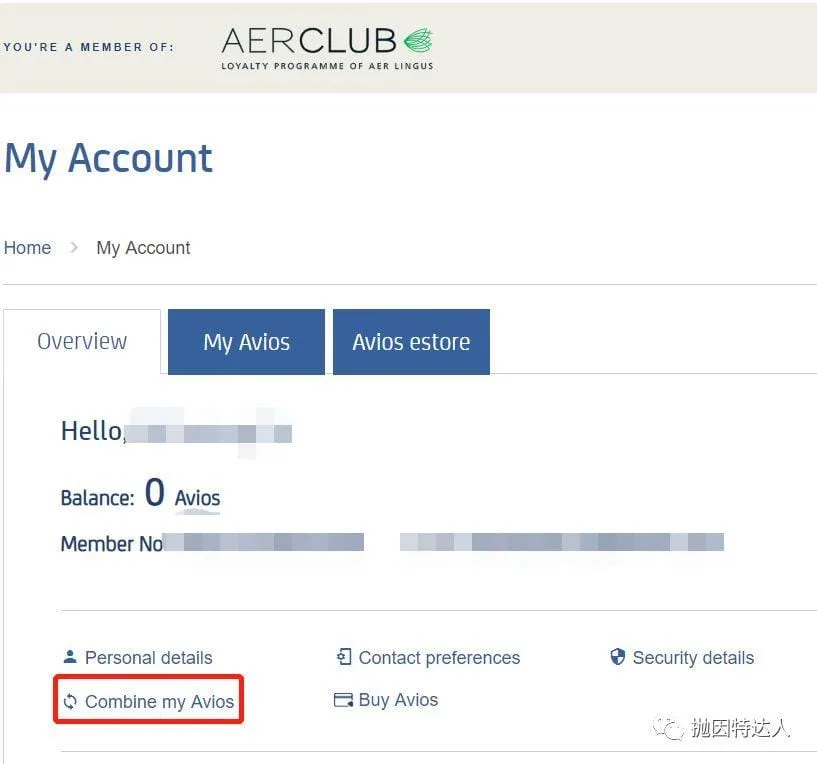Click My Account breadcrumb link
Screen dimensions: 817x764
point(143,248)
